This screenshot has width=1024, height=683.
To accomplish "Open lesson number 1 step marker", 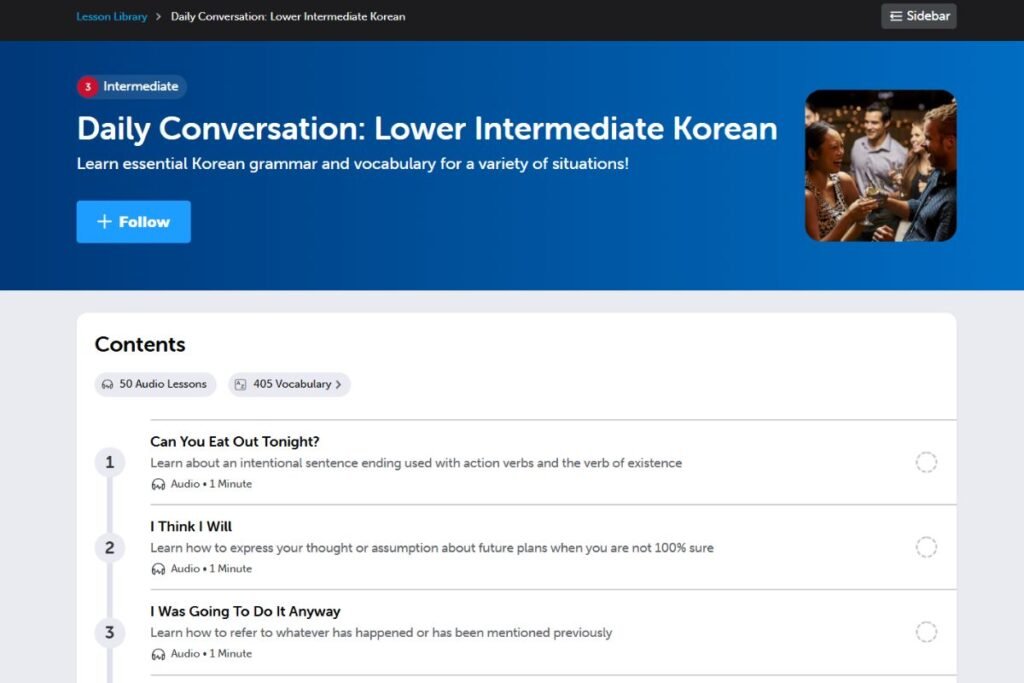I will [x=109, y=462].
